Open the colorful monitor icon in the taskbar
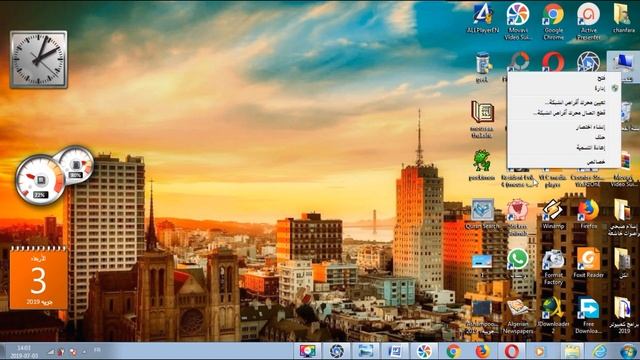This screenshot has width=640, height=360. pyautogui.click(x=307, y=351)
